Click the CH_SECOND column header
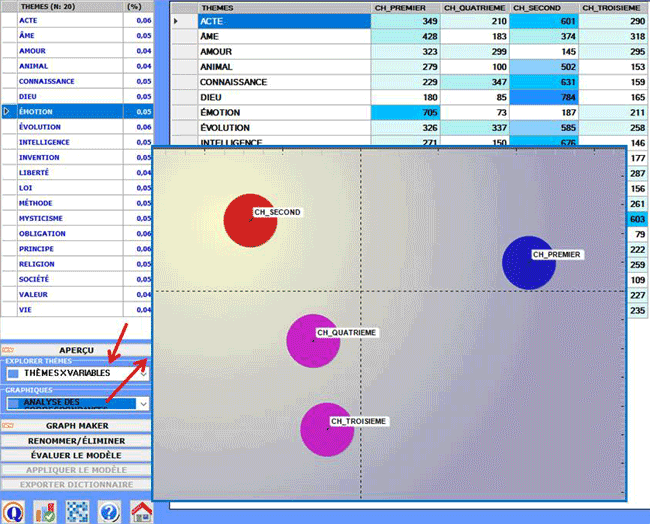650x524 pixels. click(x=545, y=7)
